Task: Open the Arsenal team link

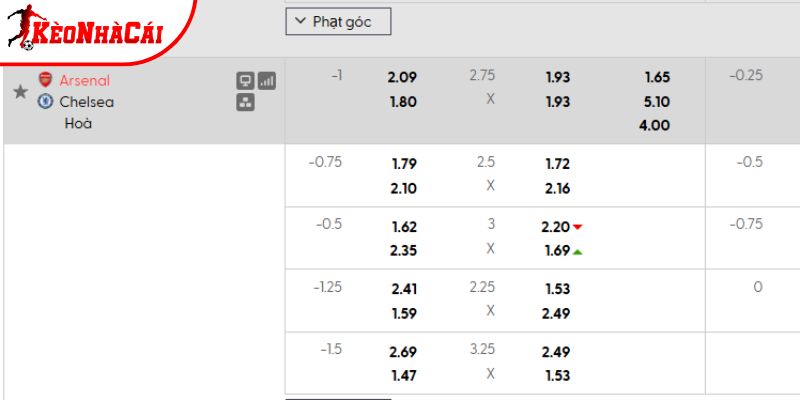Action: click(85, 80)
